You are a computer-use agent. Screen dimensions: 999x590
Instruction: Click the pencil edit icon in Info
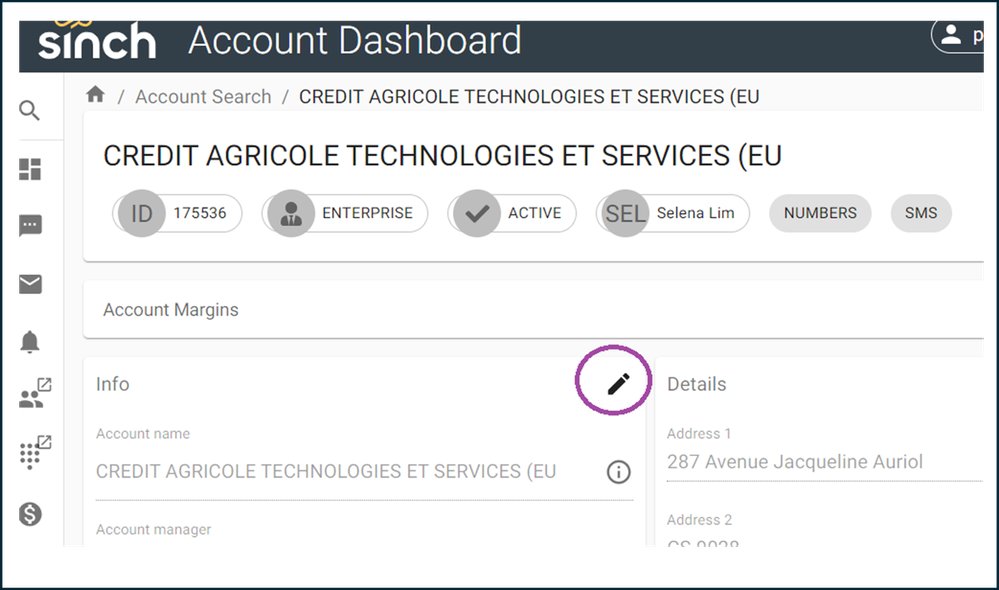pyautogui.click(x=618, y=384)
